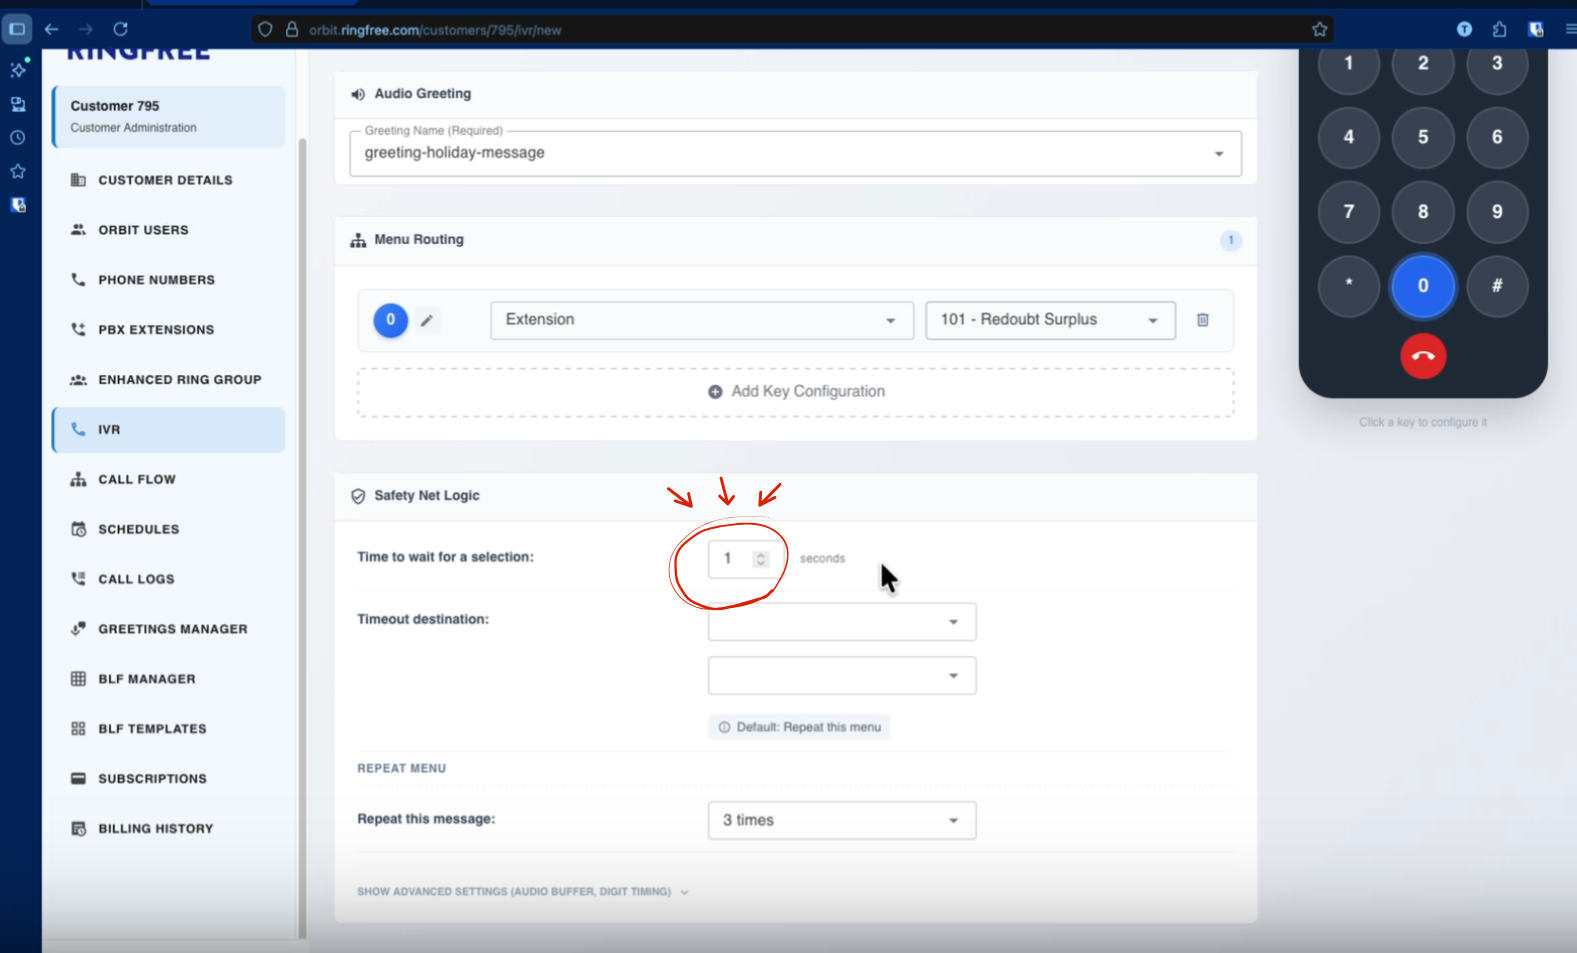Screen dimensions: 1577x953
Task: Click Add Key Configuration
Action: tap(796, 392)
